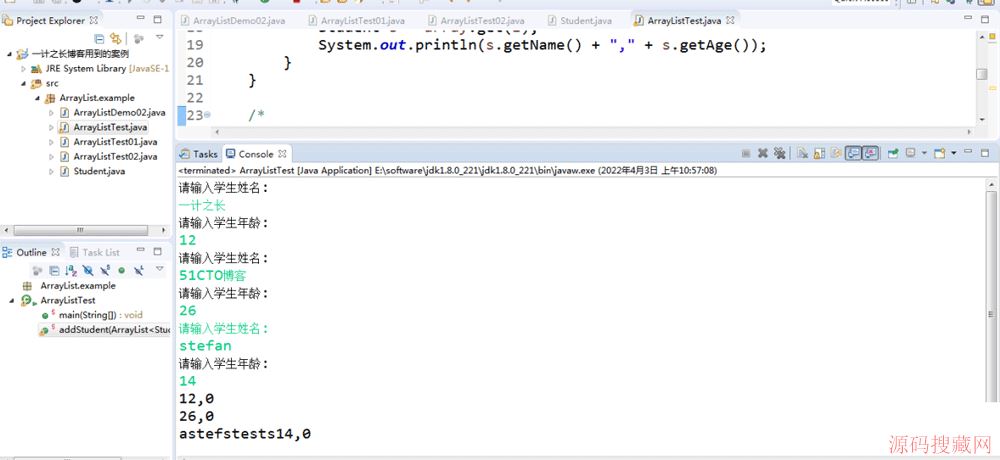Click Hide Non-Public Members icon in Outline

pos(121,271)
